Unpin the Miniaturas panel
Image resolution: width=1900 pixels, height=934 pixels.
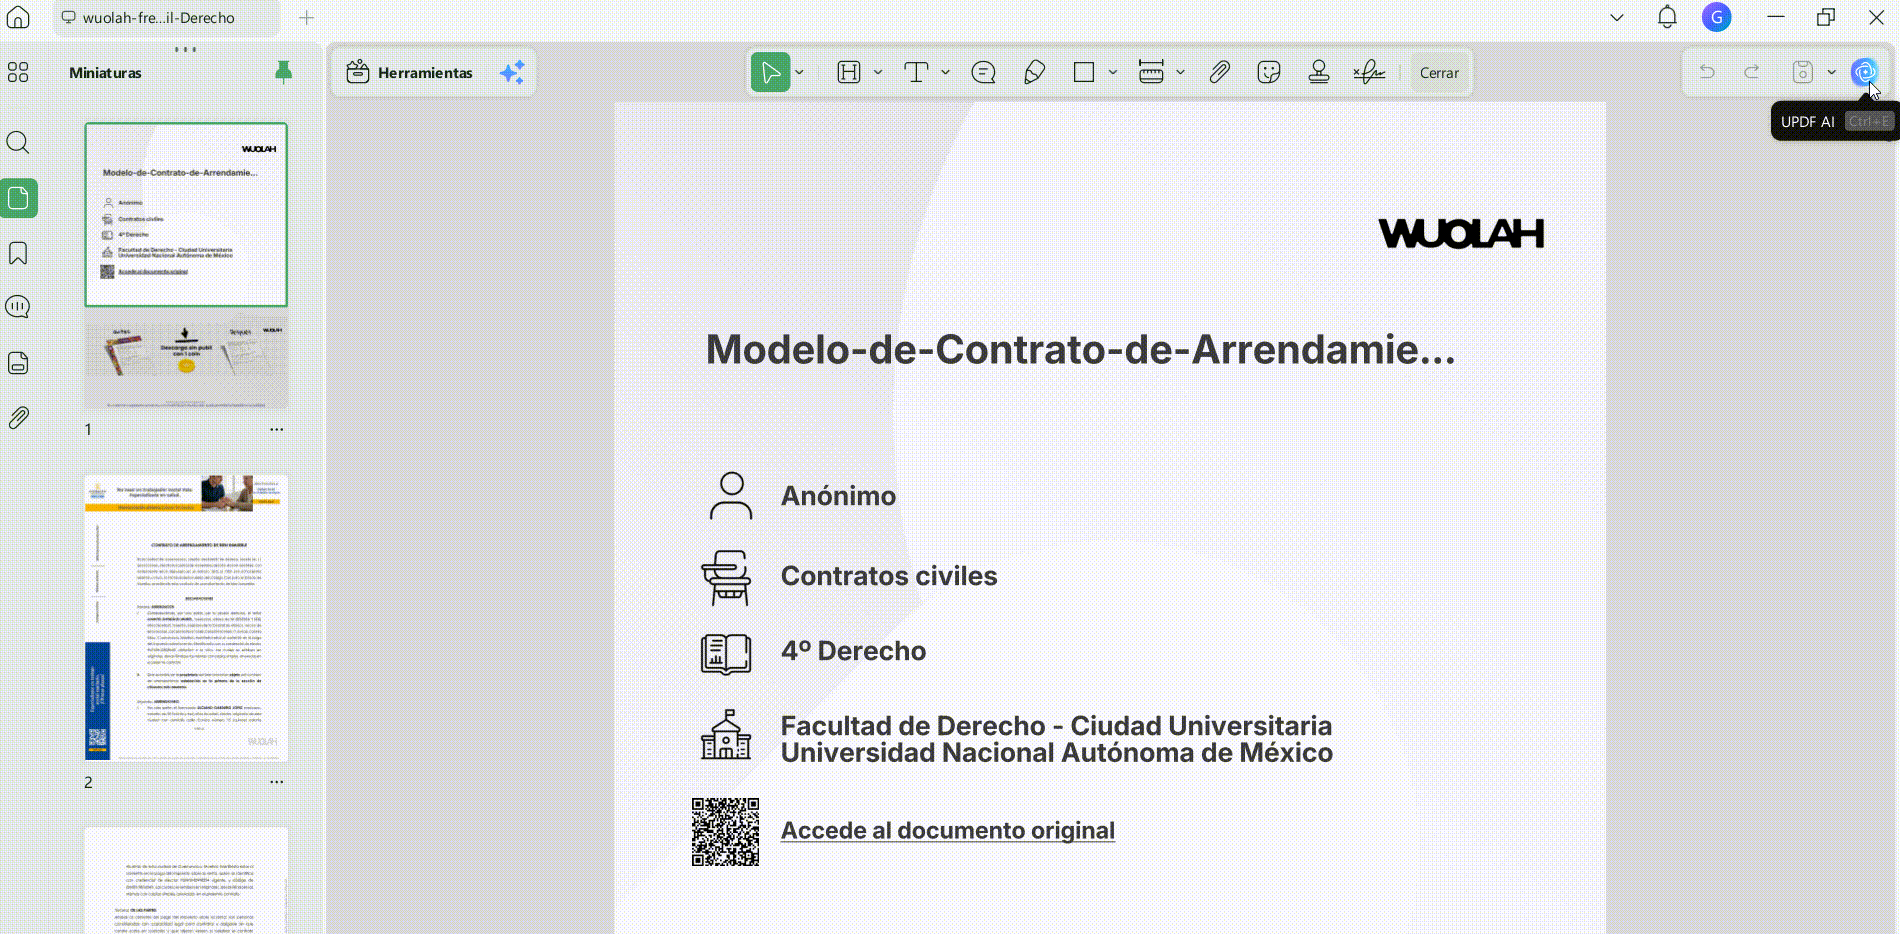[x=284, y=72]
